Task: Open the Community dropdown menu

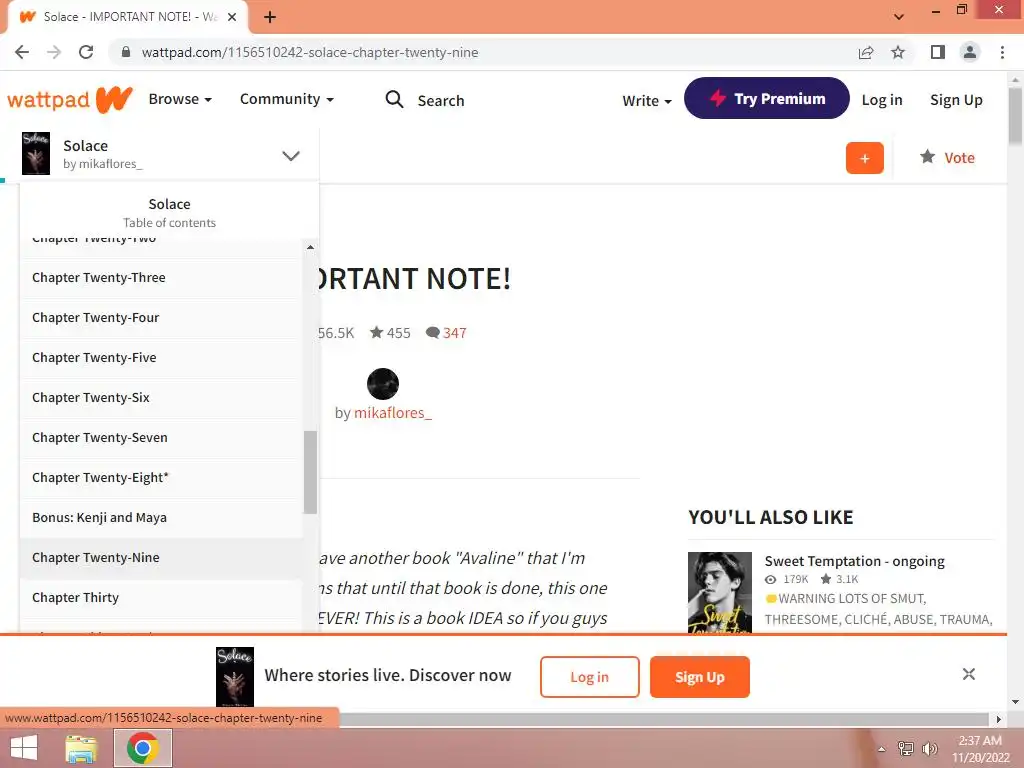Action: click(287, 99)
